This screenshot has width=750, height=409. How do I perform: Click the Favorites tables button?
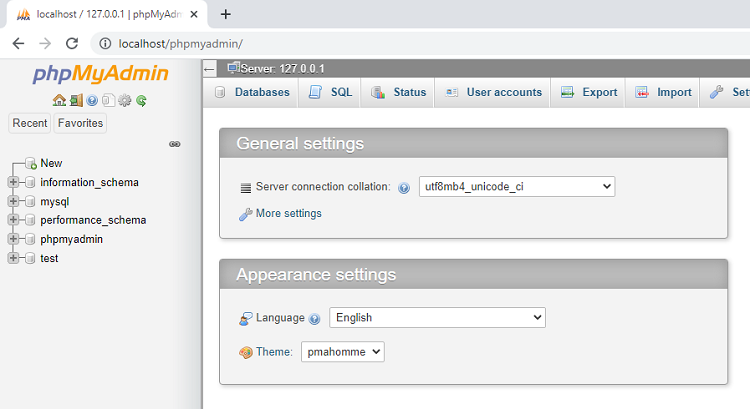coord(80,123)
